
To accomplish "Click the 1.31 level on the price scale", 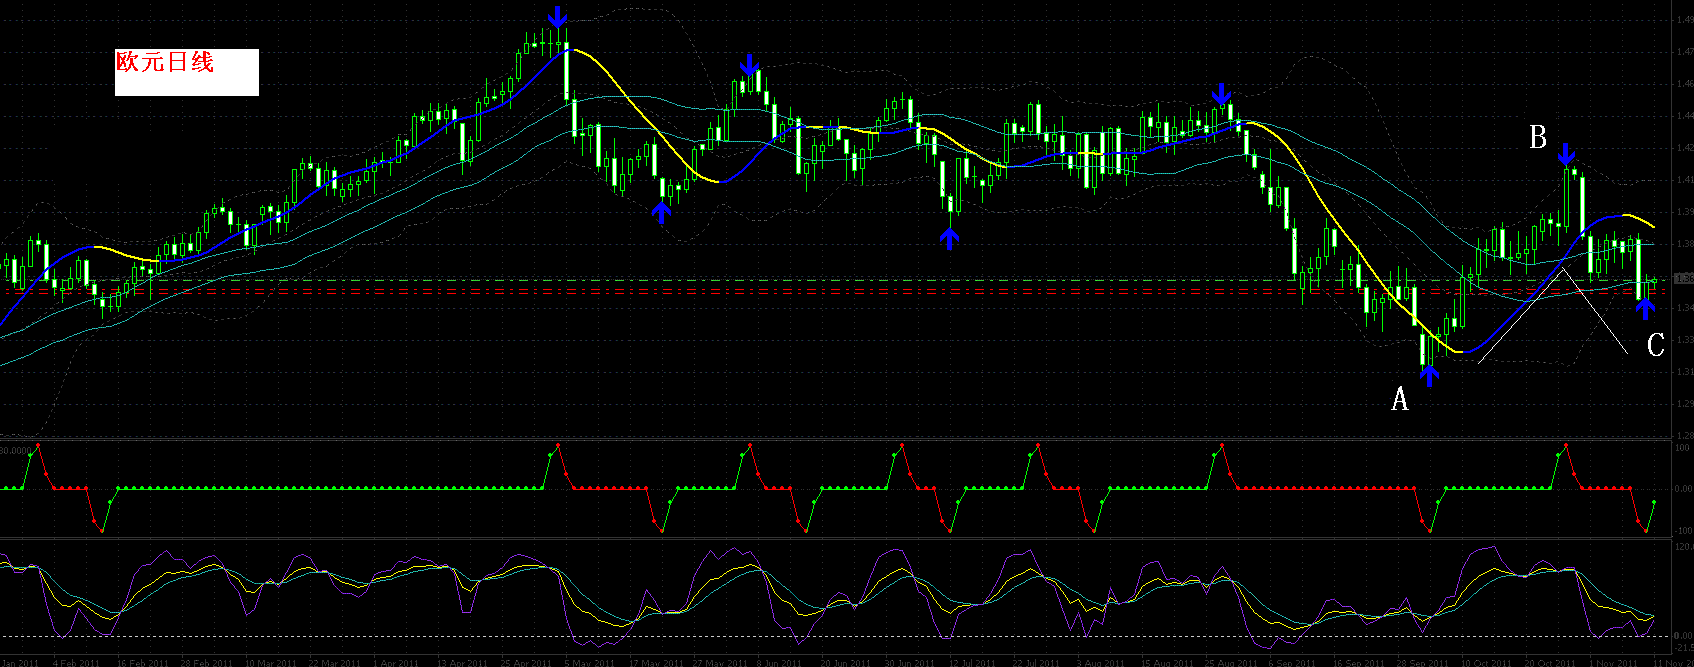I will (x=1683, y=372).
